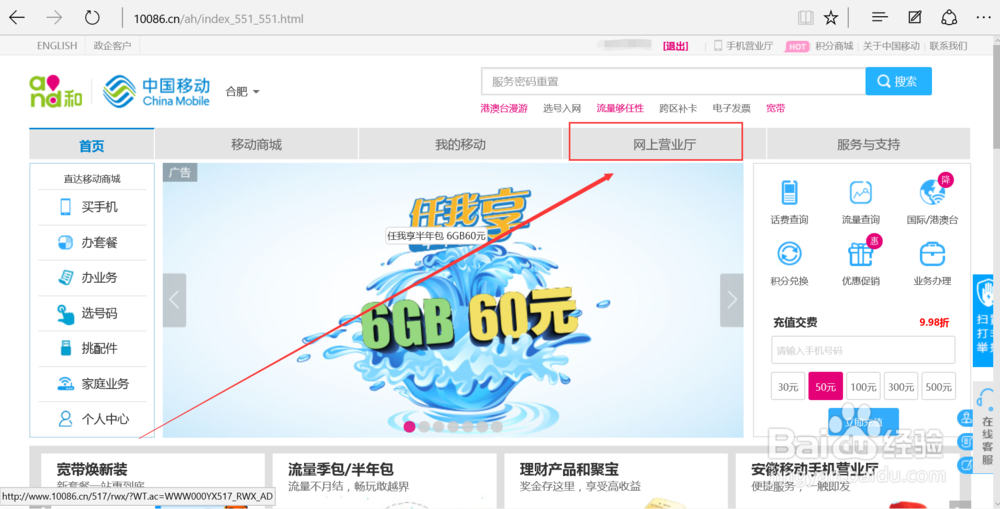Image resolution: width=1000 pixels, height=509 pixels.
Task: Select 500元 recharge amount
Action: [938, 387]
